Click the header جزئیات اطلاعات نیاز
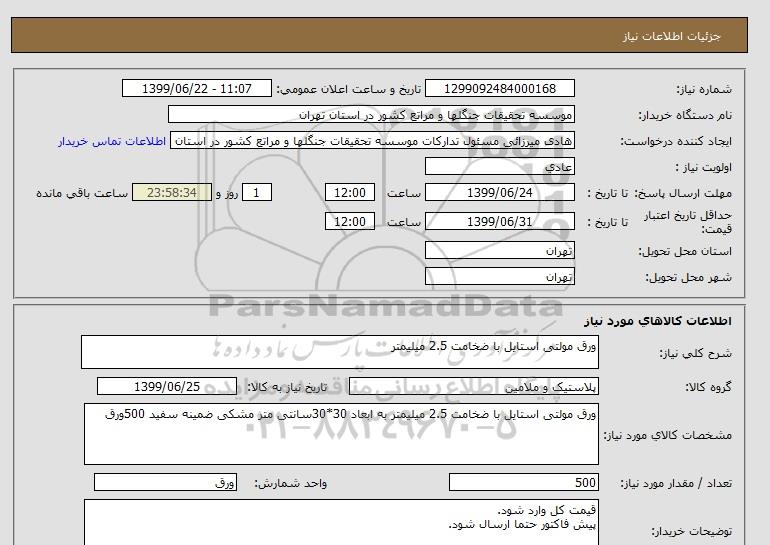 672,36
